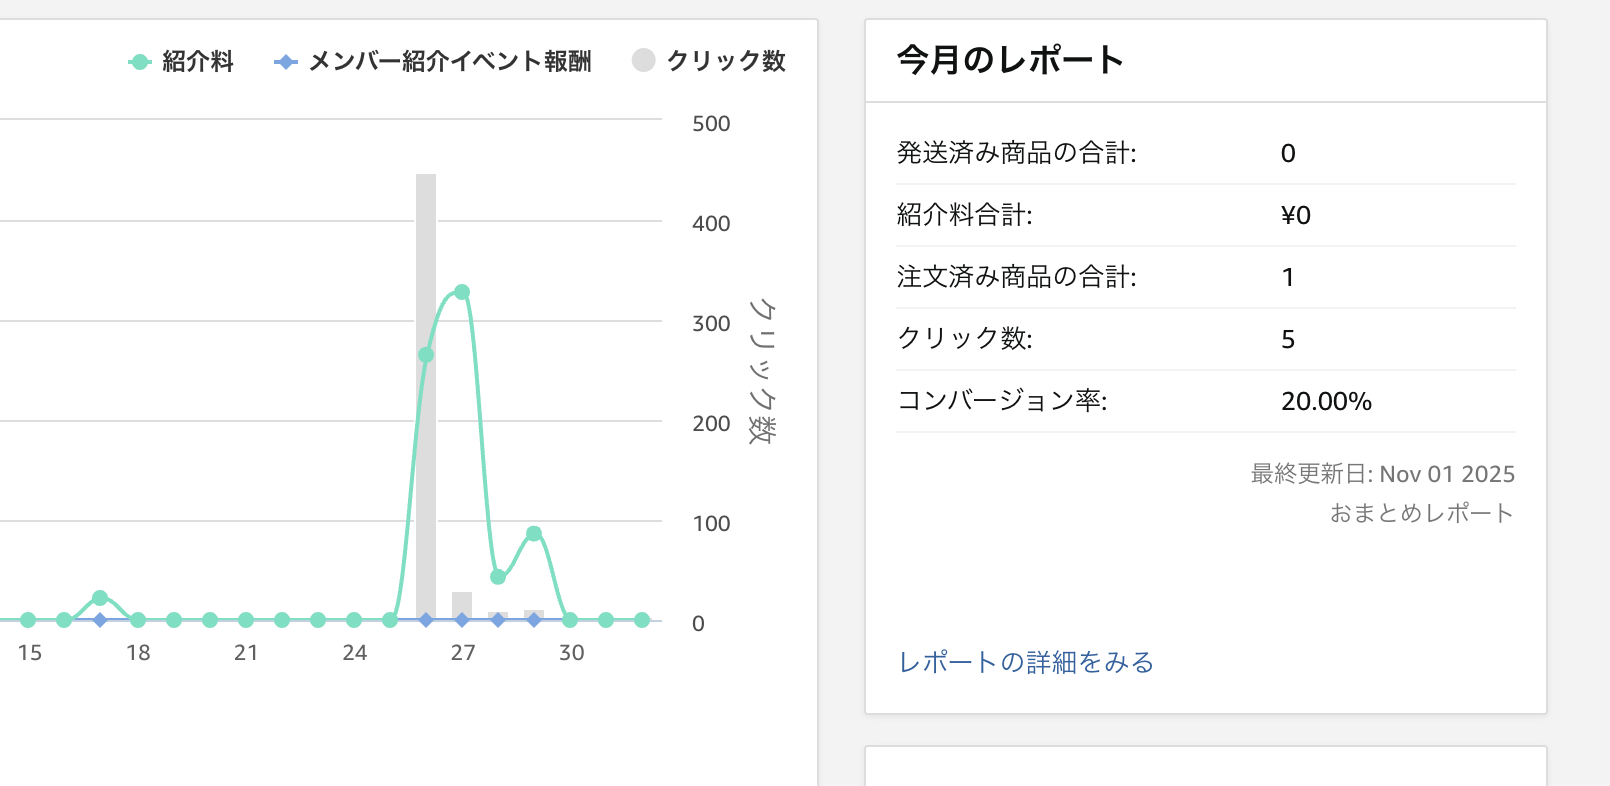Select the green data point near day 29
The height and width of the screenshot is (786, 1610).
[x=534, y=533]
